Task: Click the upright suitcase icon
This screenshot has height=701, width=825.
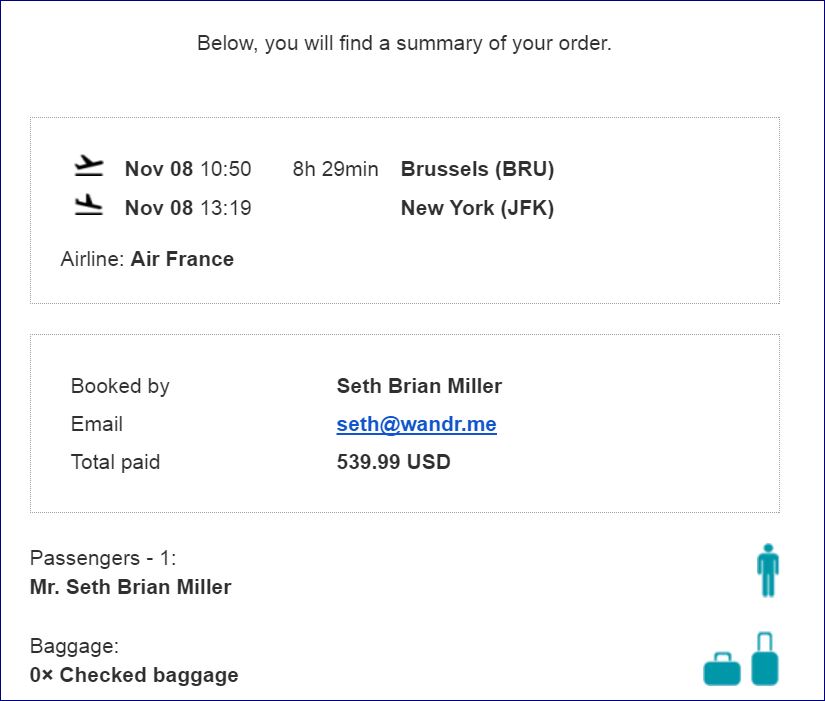Action: point(765,659)
